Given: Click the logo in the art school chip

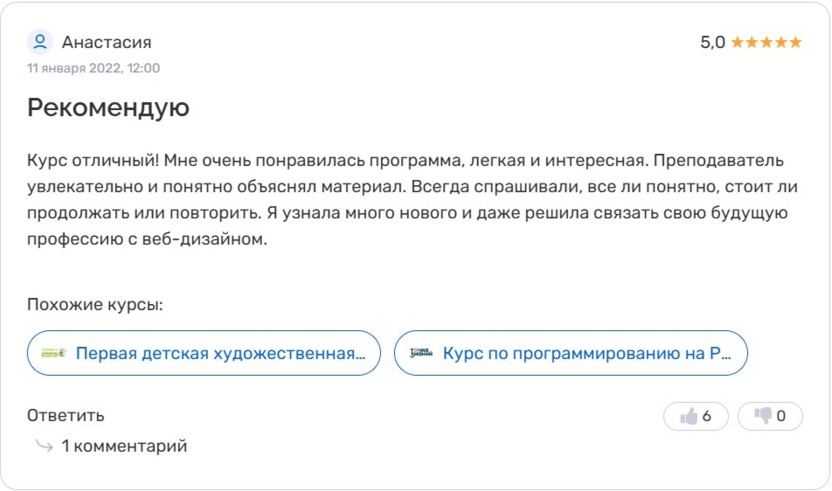Looking at the screenshot, I should (x=54, y=353).
